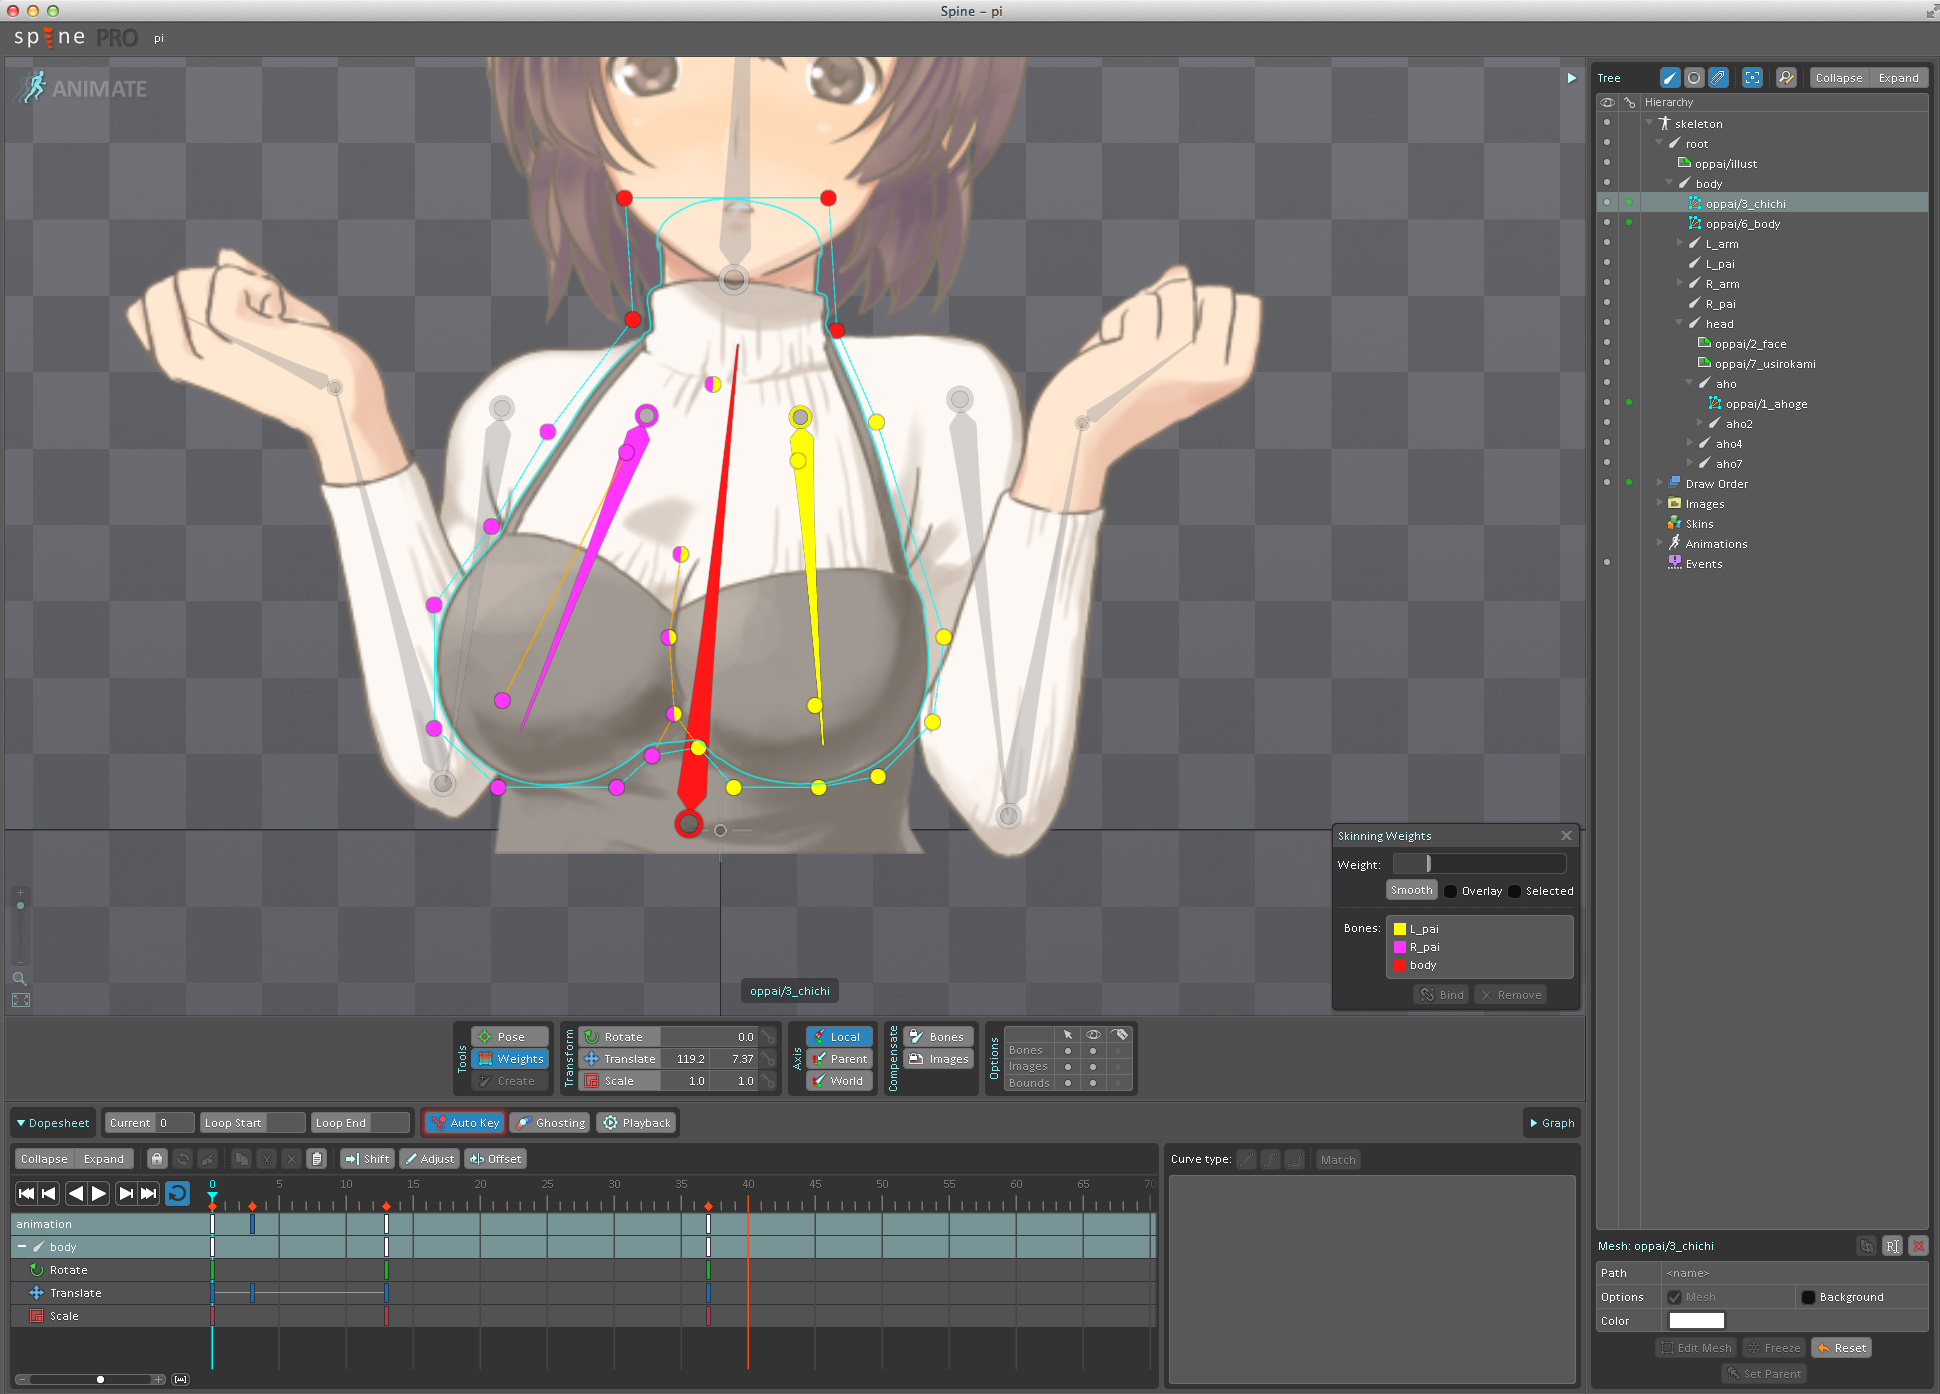Viewport: 1940px width, 1394px height.
Task: Open the Dopesheet dropdown panel
Action: 53,1123
